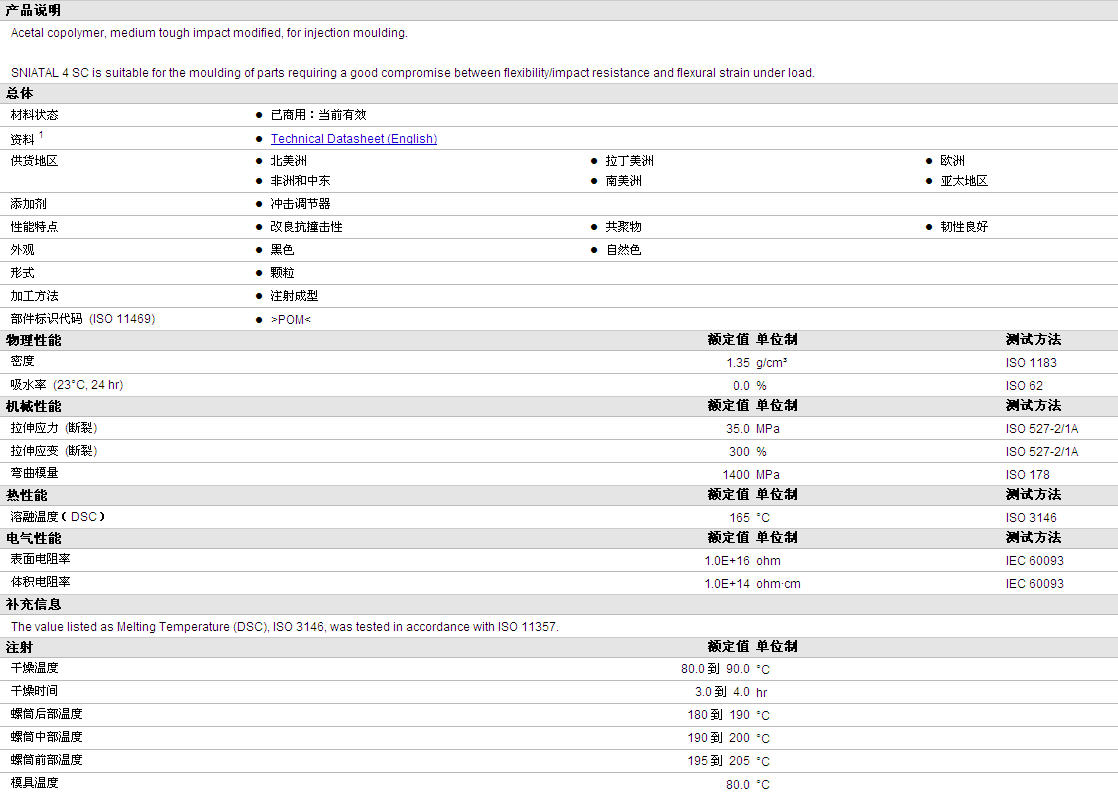The height and width of the screenshot is (794, 1118).
Task: Select the 共聚物 feature entry
Action: [624, 227]
